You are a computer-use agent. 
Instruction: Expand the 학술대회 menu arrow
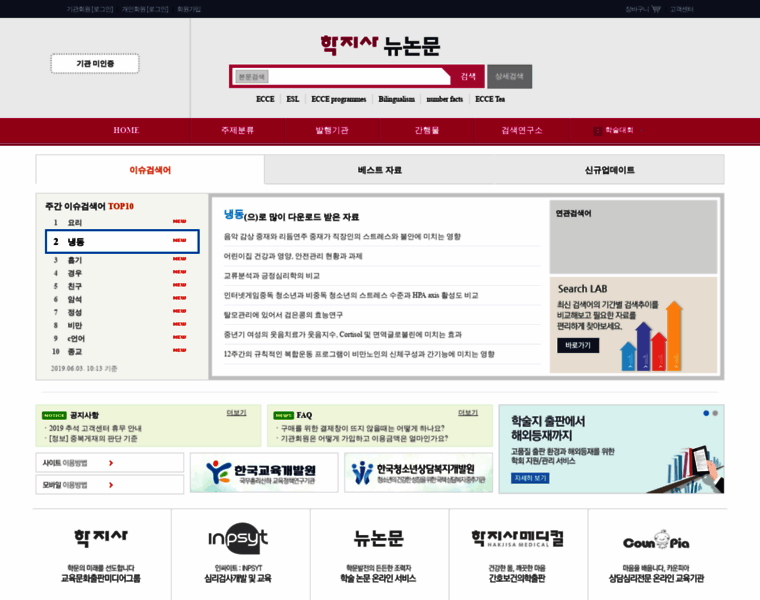click(x=642, y=130)
